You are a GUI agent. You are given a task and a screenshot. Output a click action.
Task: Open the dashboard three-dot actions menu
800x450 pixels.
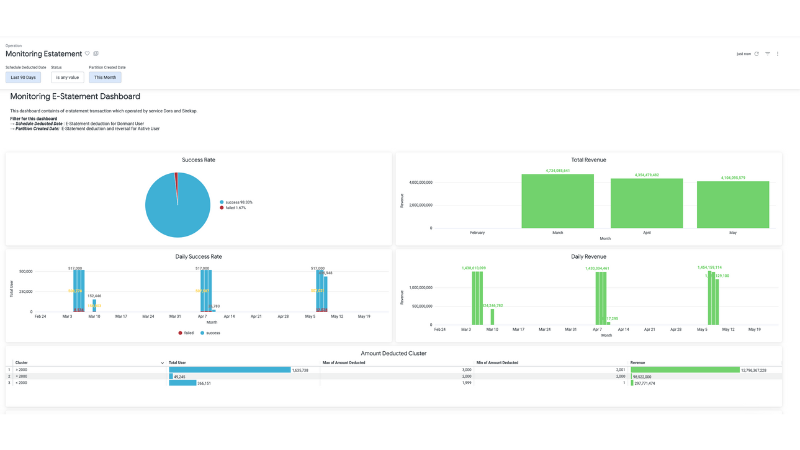pyautogui.click(x=778, y=54)
